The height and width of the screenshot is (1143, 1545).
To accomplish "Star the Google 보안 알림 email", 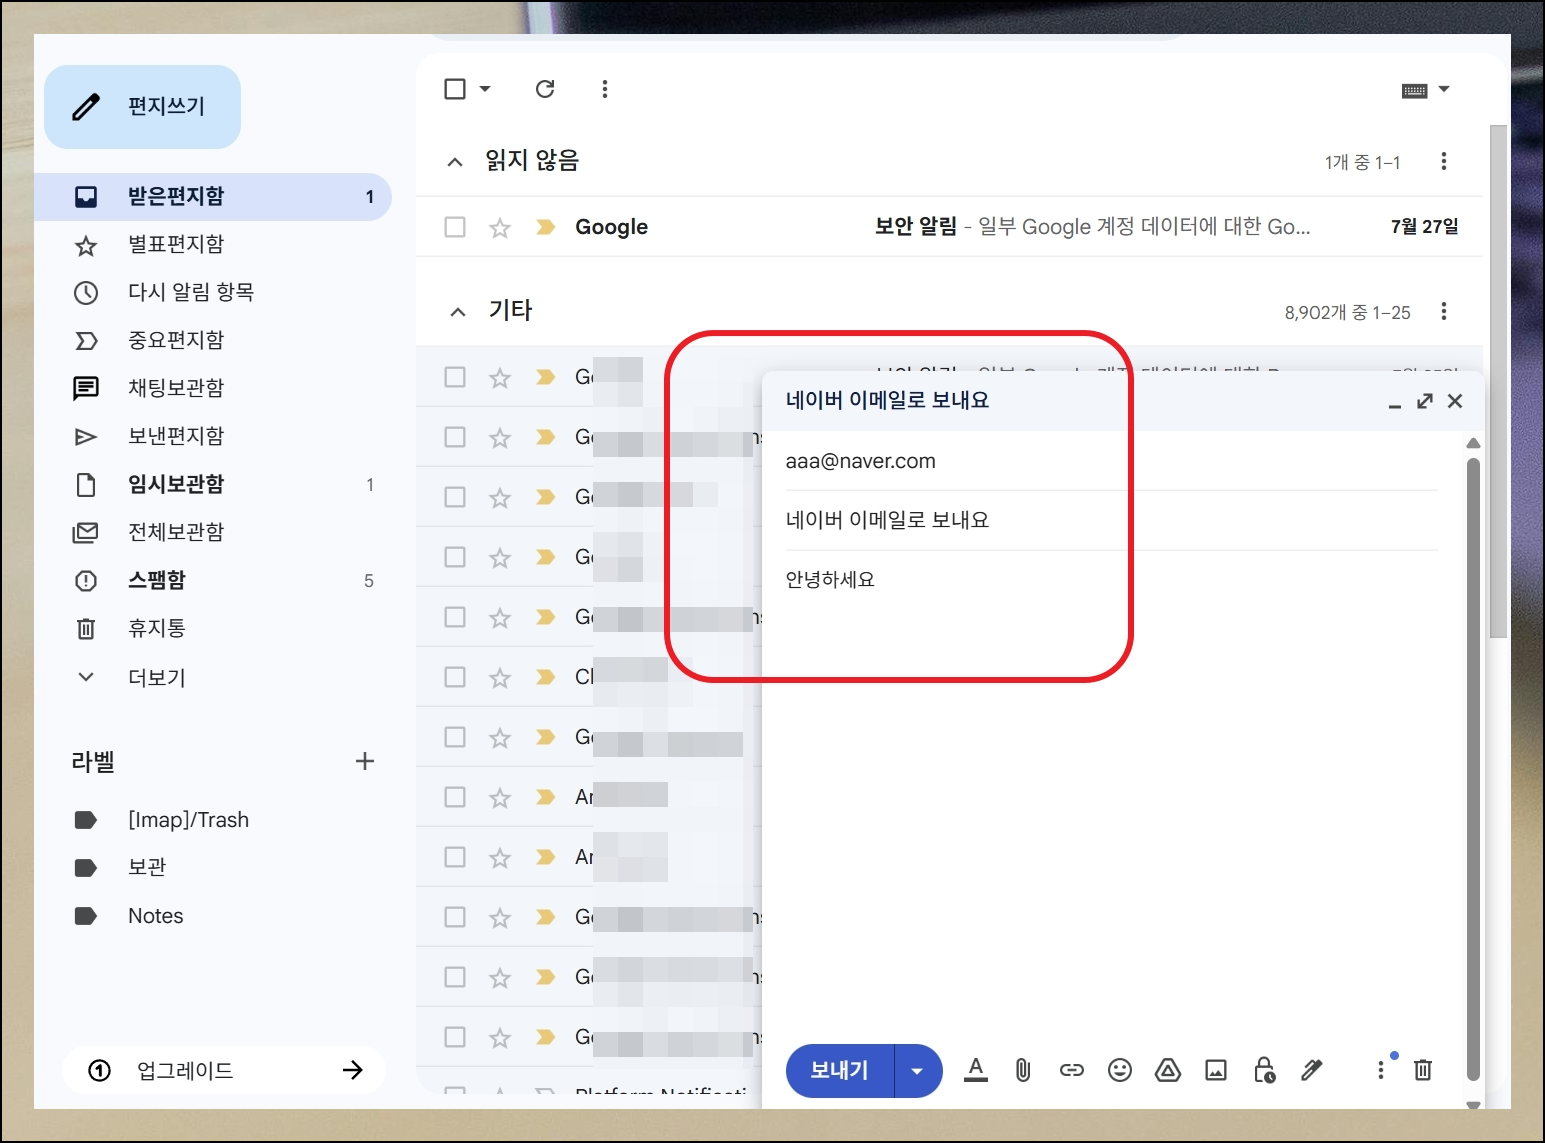I will (500, 228).
